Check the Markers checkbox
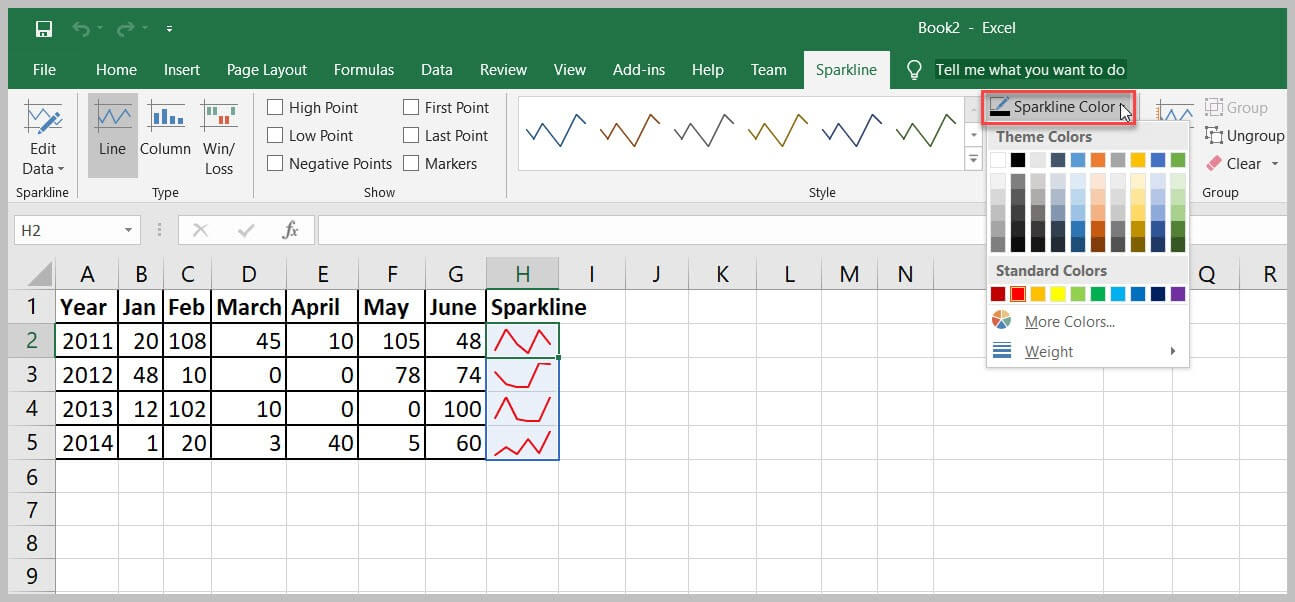 [411, 164]
